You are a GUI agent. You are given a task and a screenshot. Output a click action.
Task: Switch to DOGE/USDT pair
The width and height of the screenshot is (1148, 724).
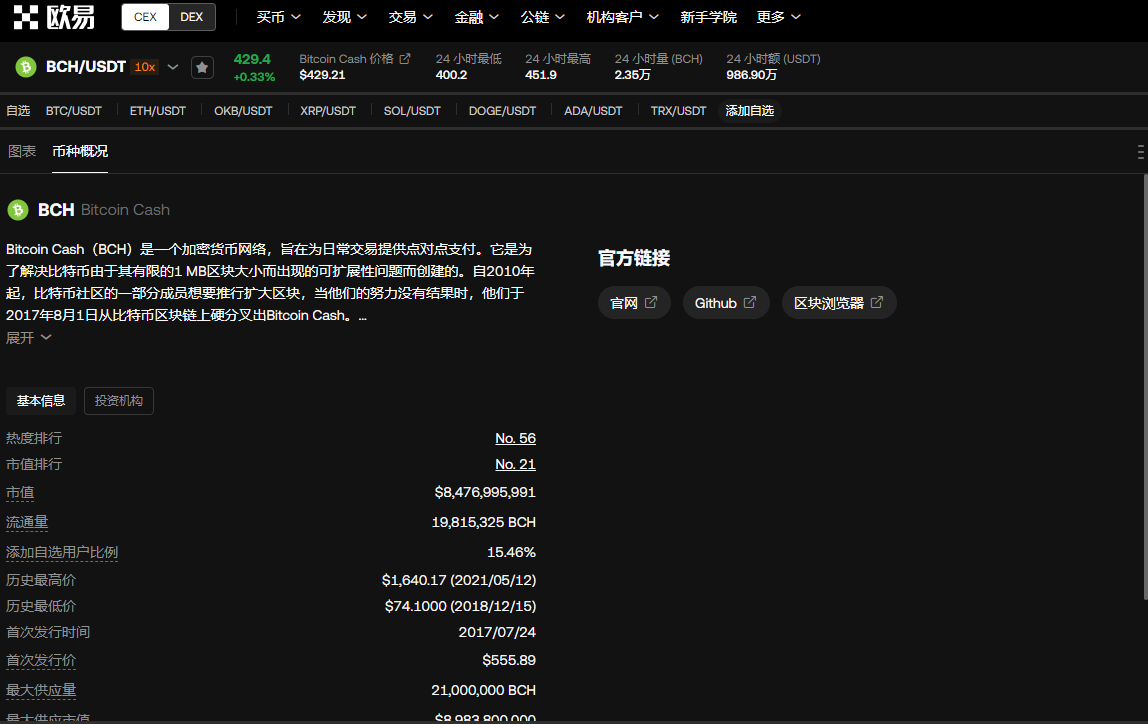[x=502, y=111]
